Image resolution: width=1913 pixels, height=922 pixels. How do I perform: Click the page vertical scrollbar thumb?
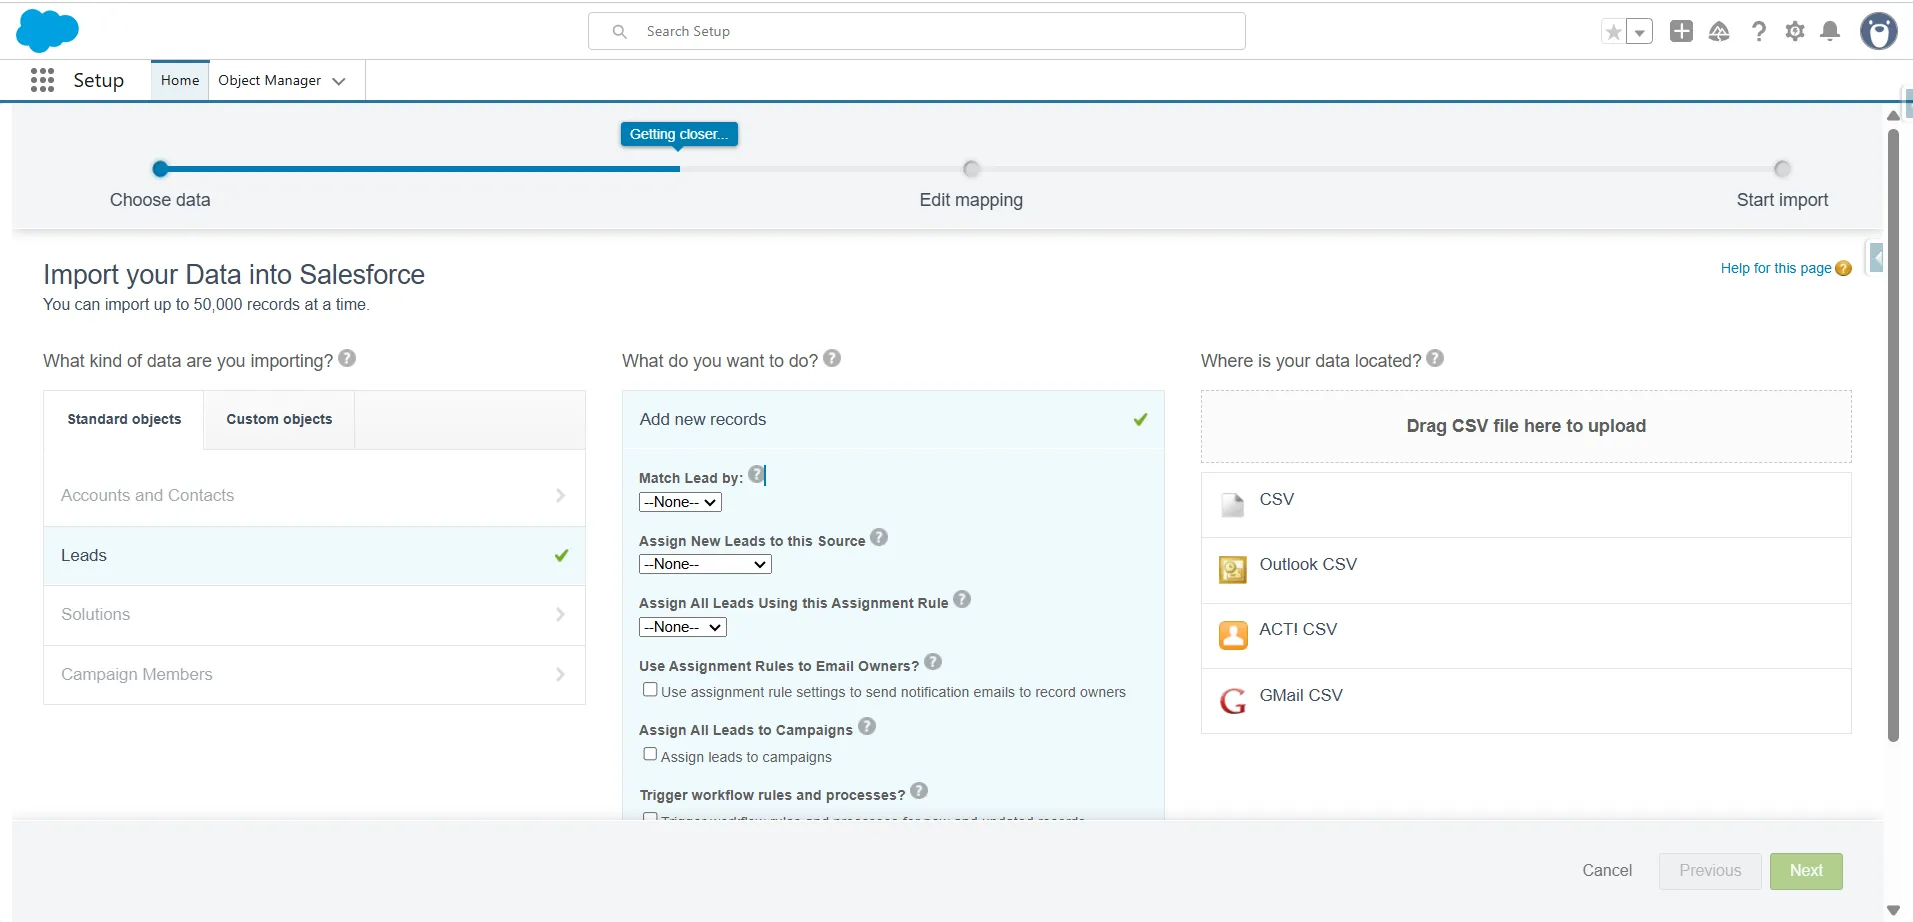(1892, 435)
